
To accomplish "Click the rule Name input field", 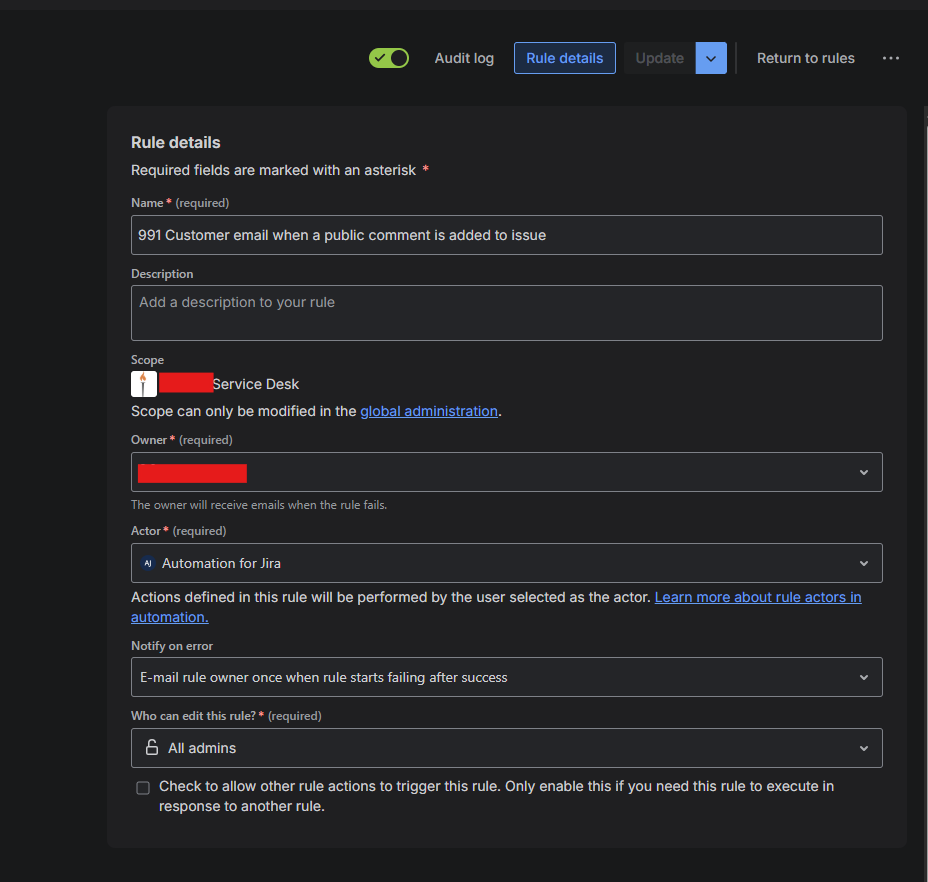I will point(506,234).
